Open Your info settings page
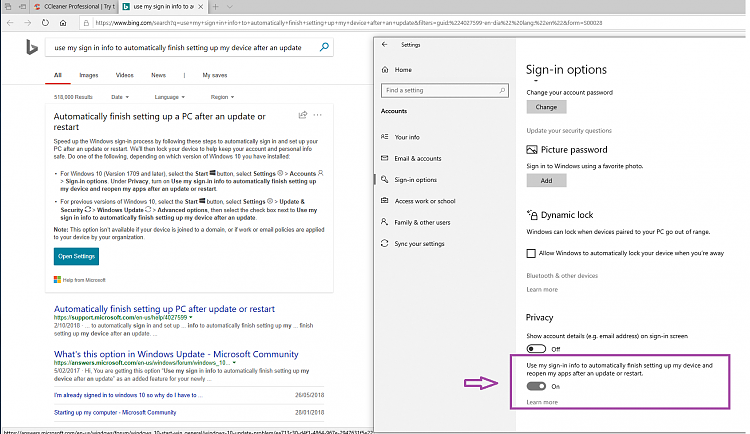750x434 pixels. [407, 137]
